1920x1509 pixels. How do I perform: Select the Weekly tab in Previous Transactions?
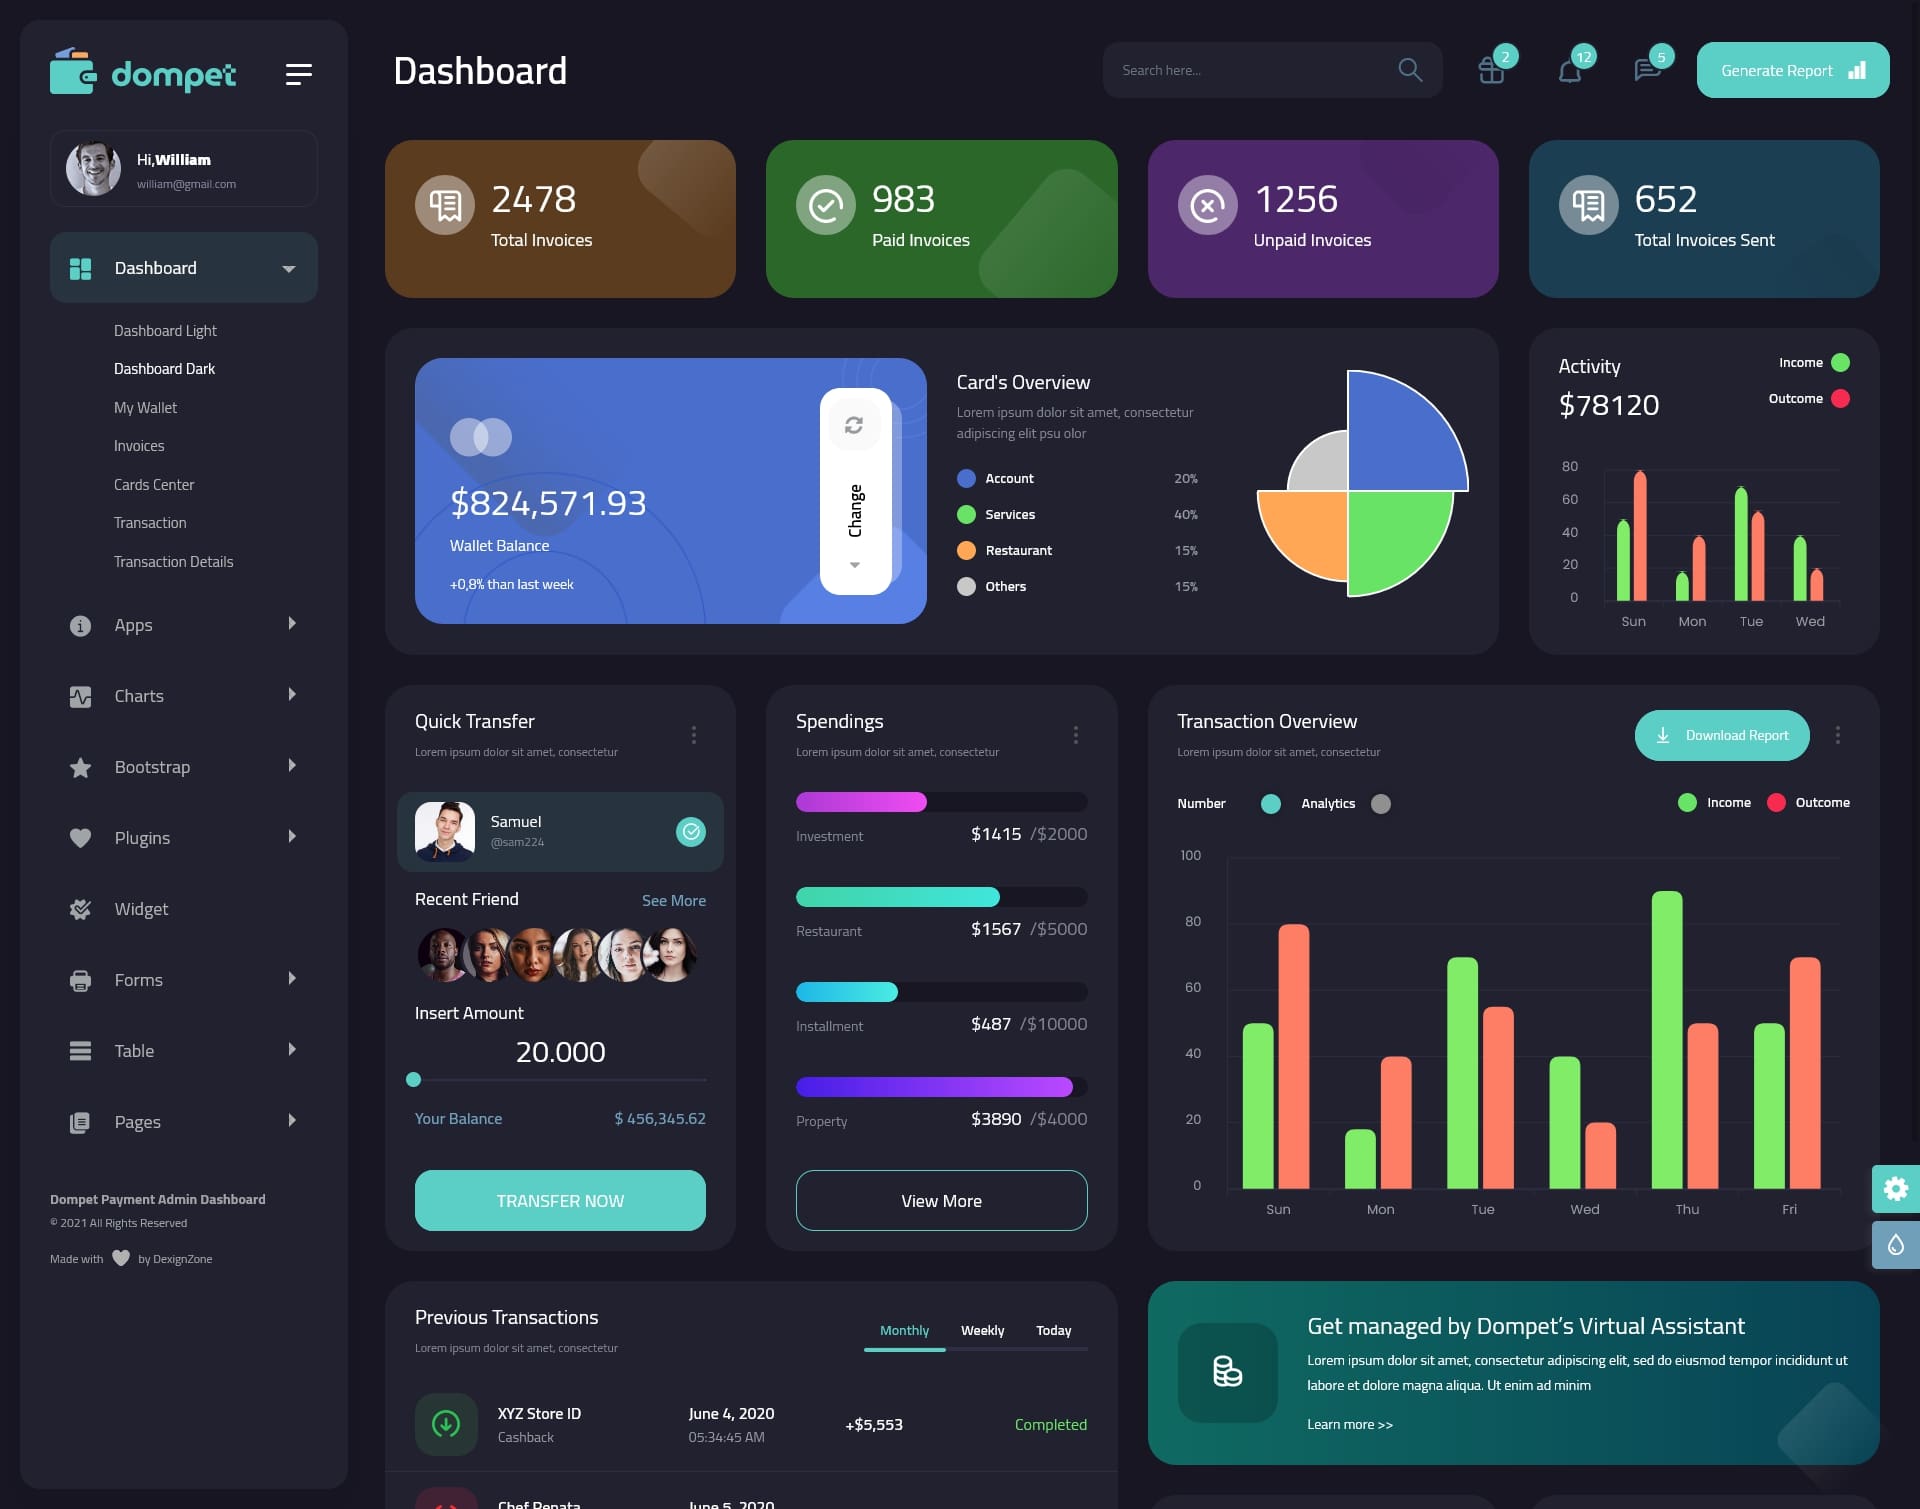(x=982, y=1328)
